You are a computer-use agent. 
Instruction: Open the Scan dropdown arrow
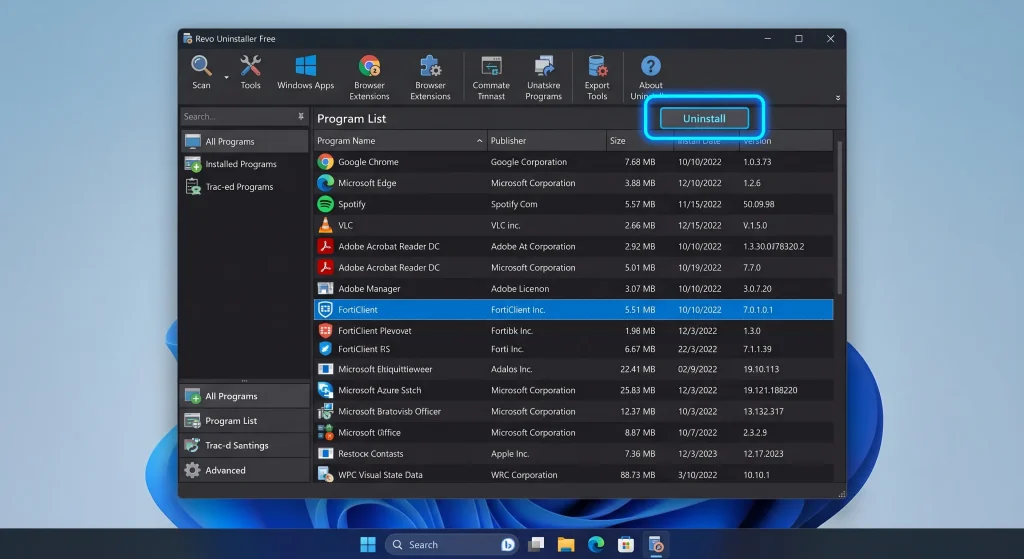[x=227, y=77]
